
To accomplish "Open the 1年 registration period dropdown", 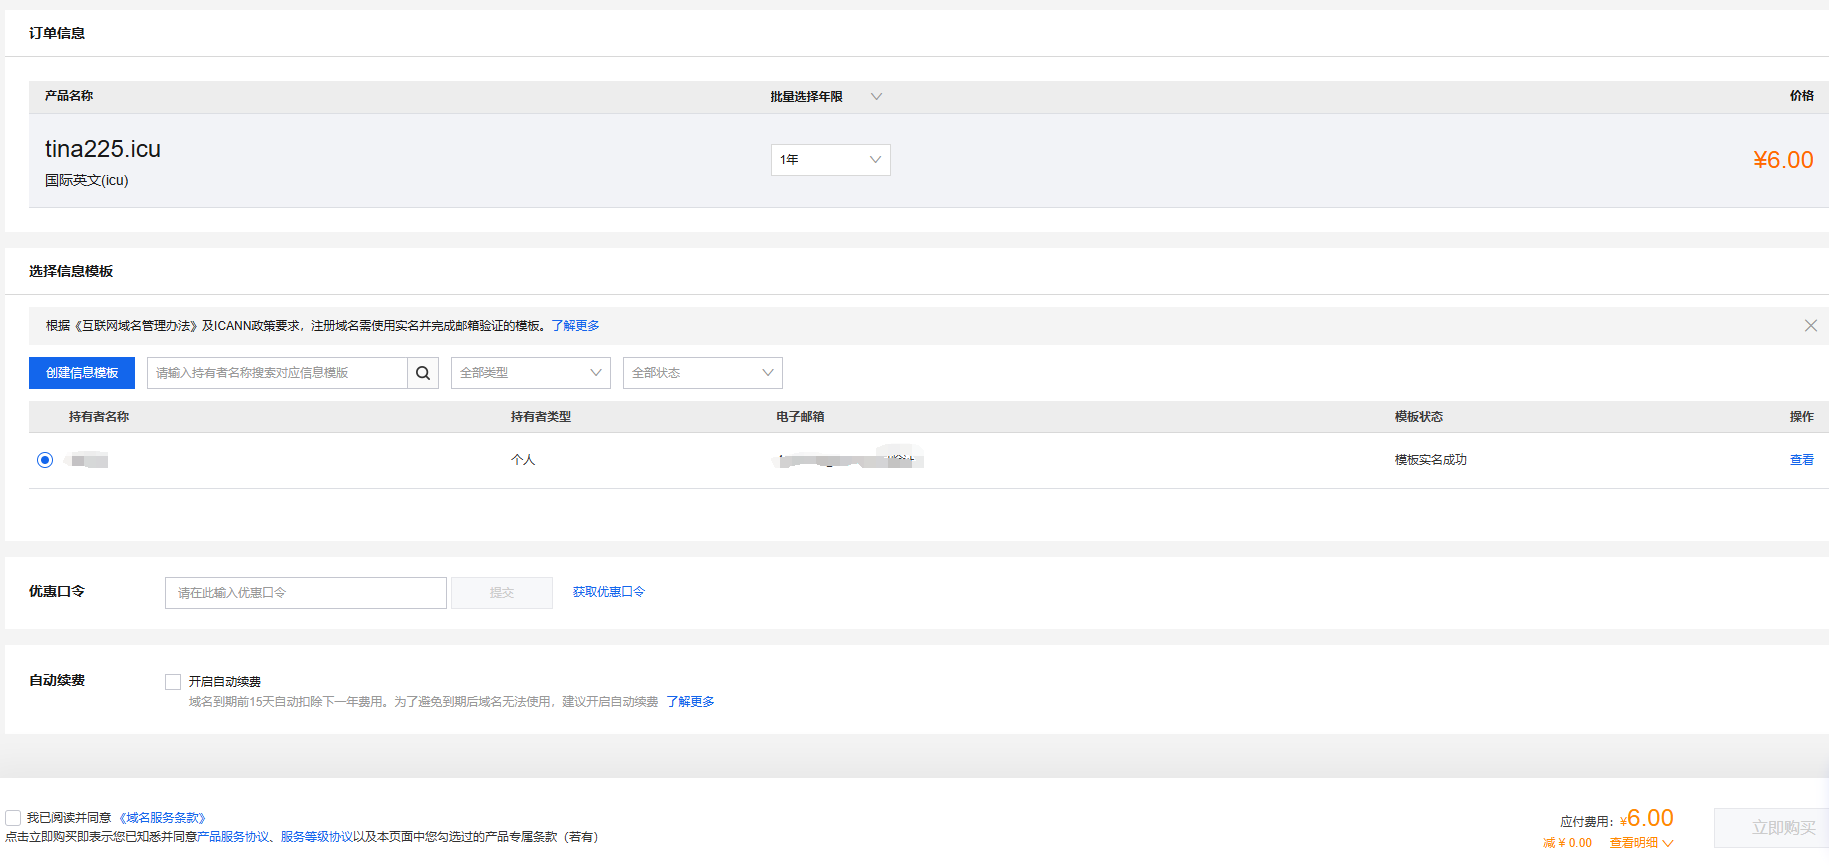I will [x=830, y=160].
